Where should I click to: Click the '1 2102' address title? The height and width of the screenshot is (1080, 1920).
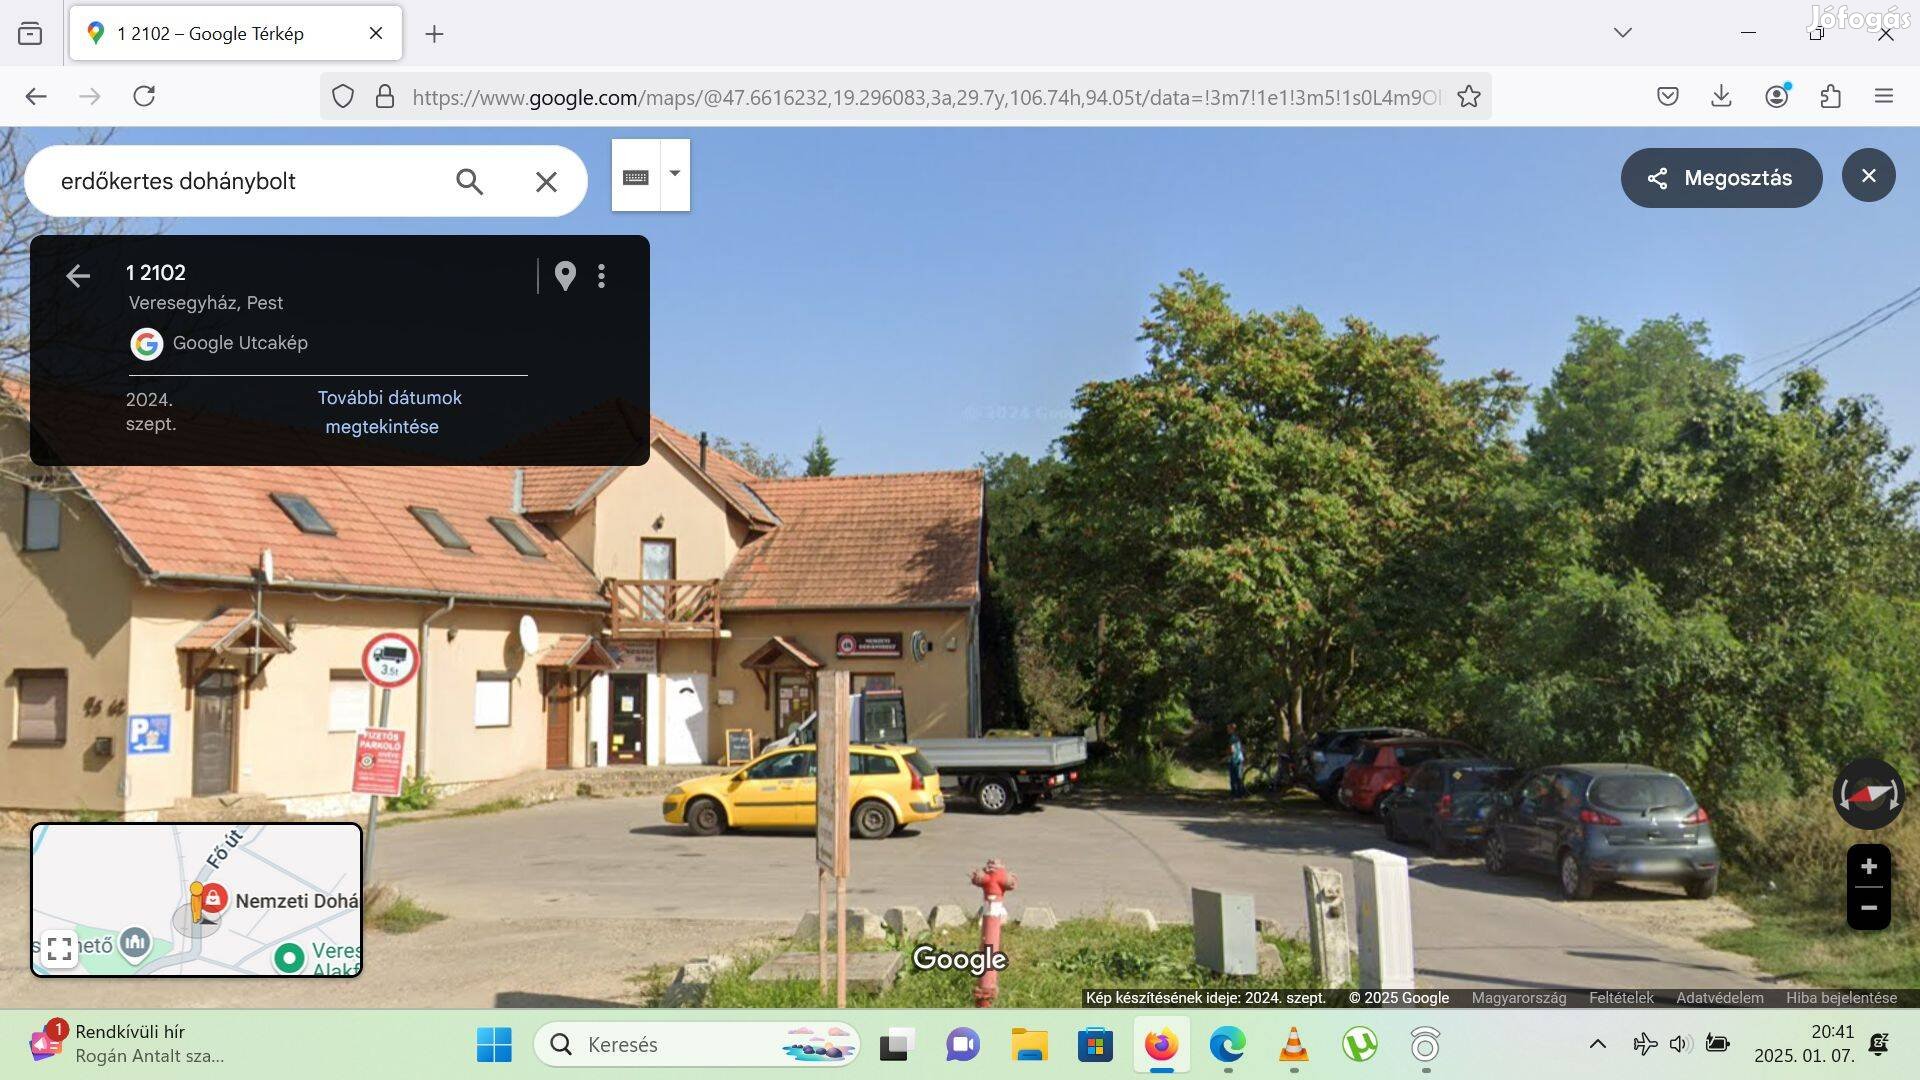pyautogui.click(x=156, y=273)
